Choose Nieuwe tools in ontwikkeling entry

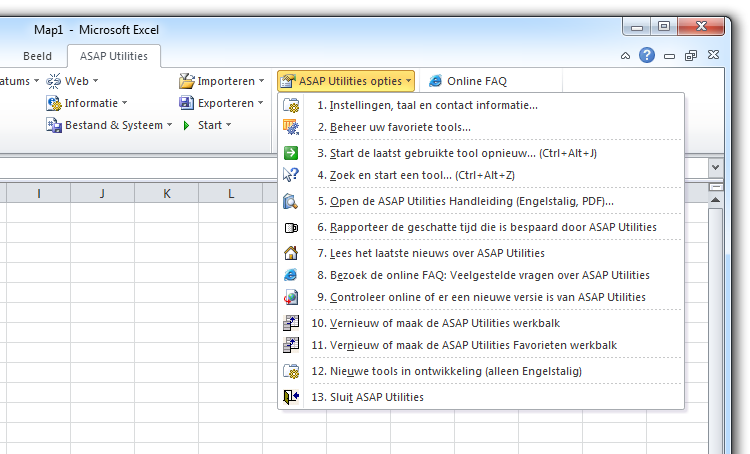pos(481,371)
